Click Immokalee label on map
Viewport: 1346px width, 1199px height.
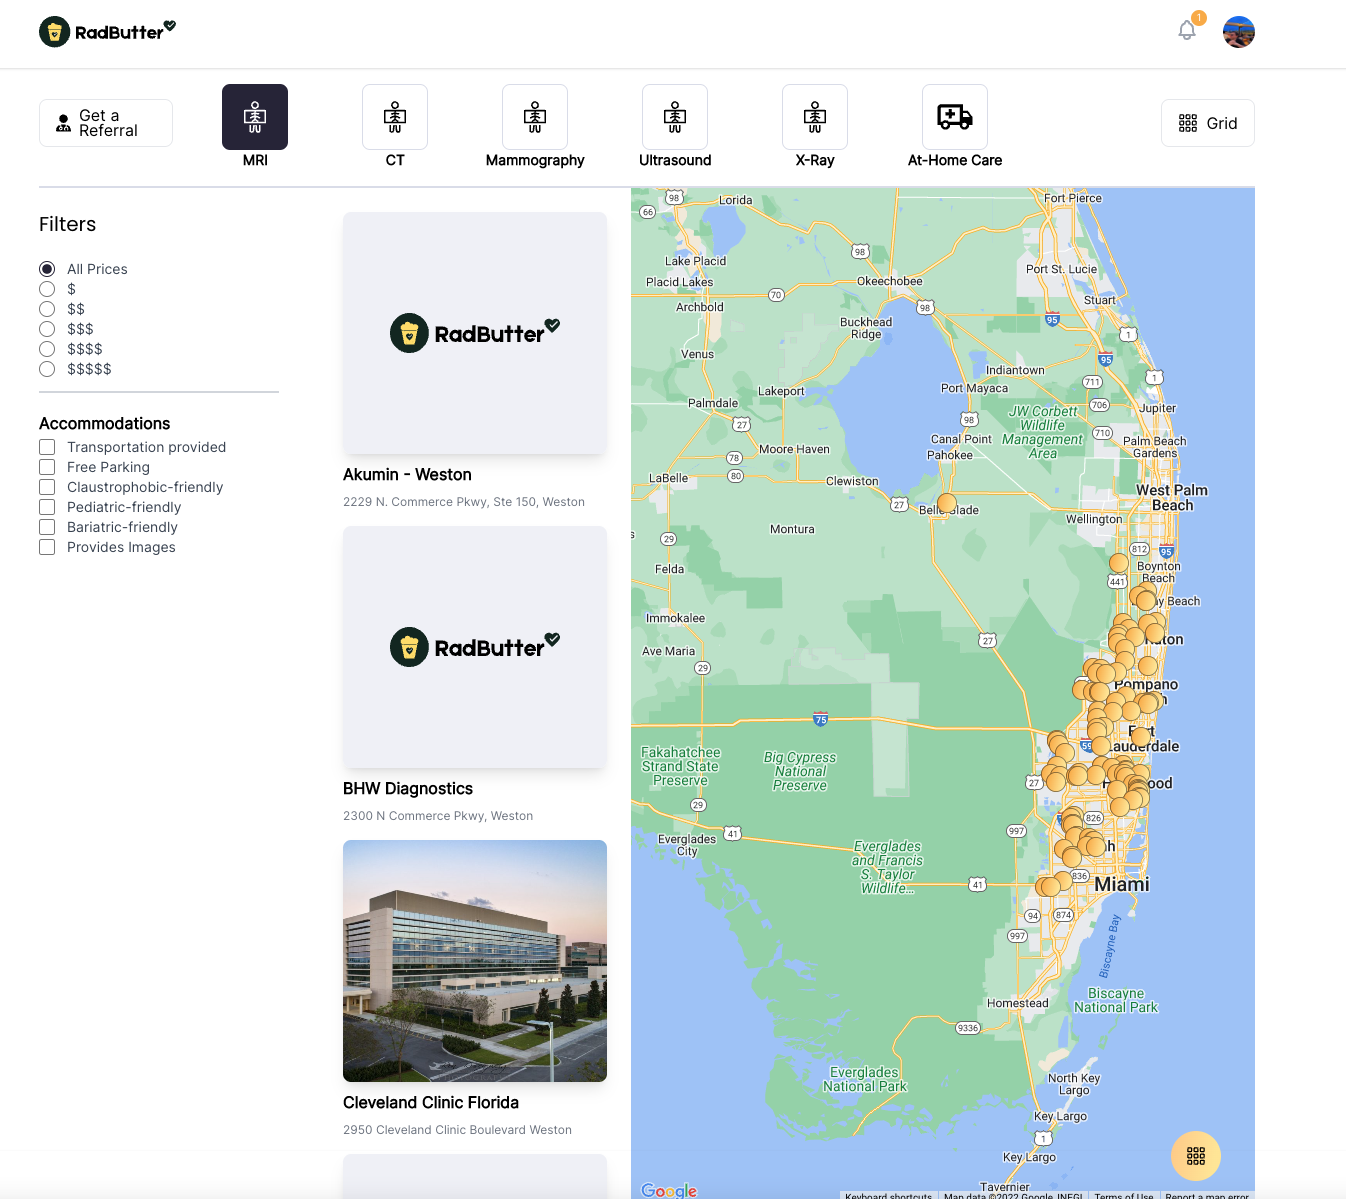click(x=675, y=618)
